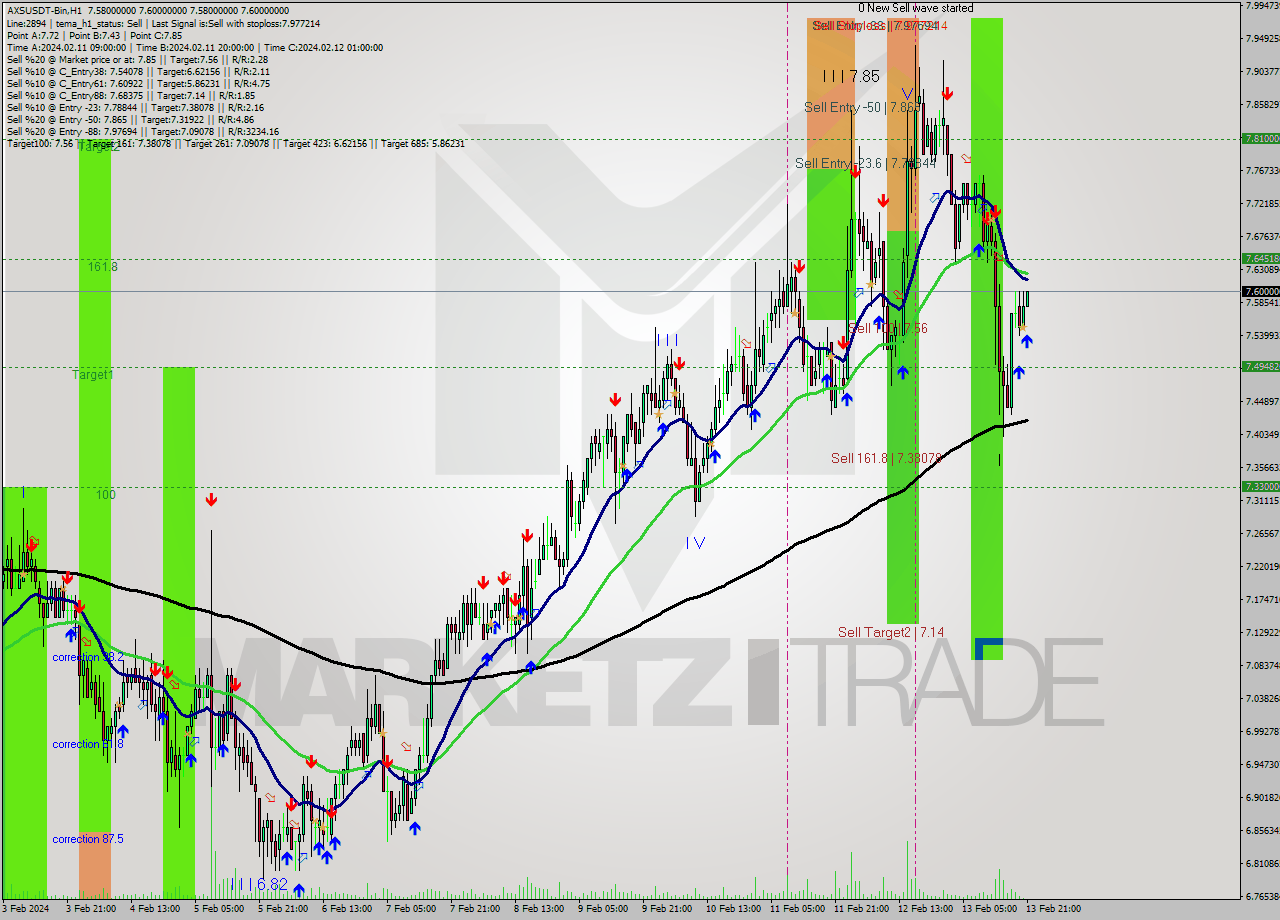Click the green '161.8' level label
1280x920 pixels.
point(103,267)
